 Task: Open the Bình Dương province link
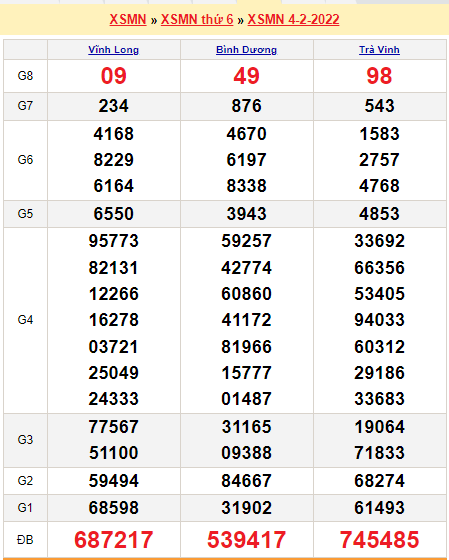click(246, 50)
